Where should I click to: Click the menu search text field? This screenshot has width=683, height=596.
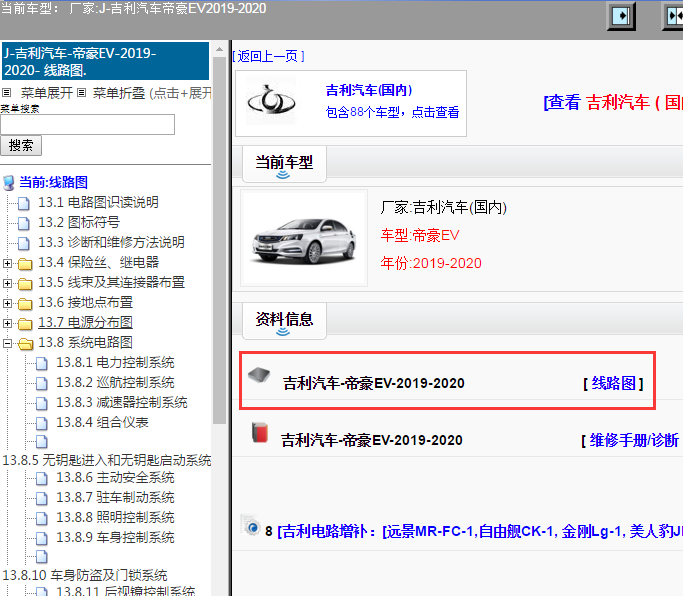[88, 125]
